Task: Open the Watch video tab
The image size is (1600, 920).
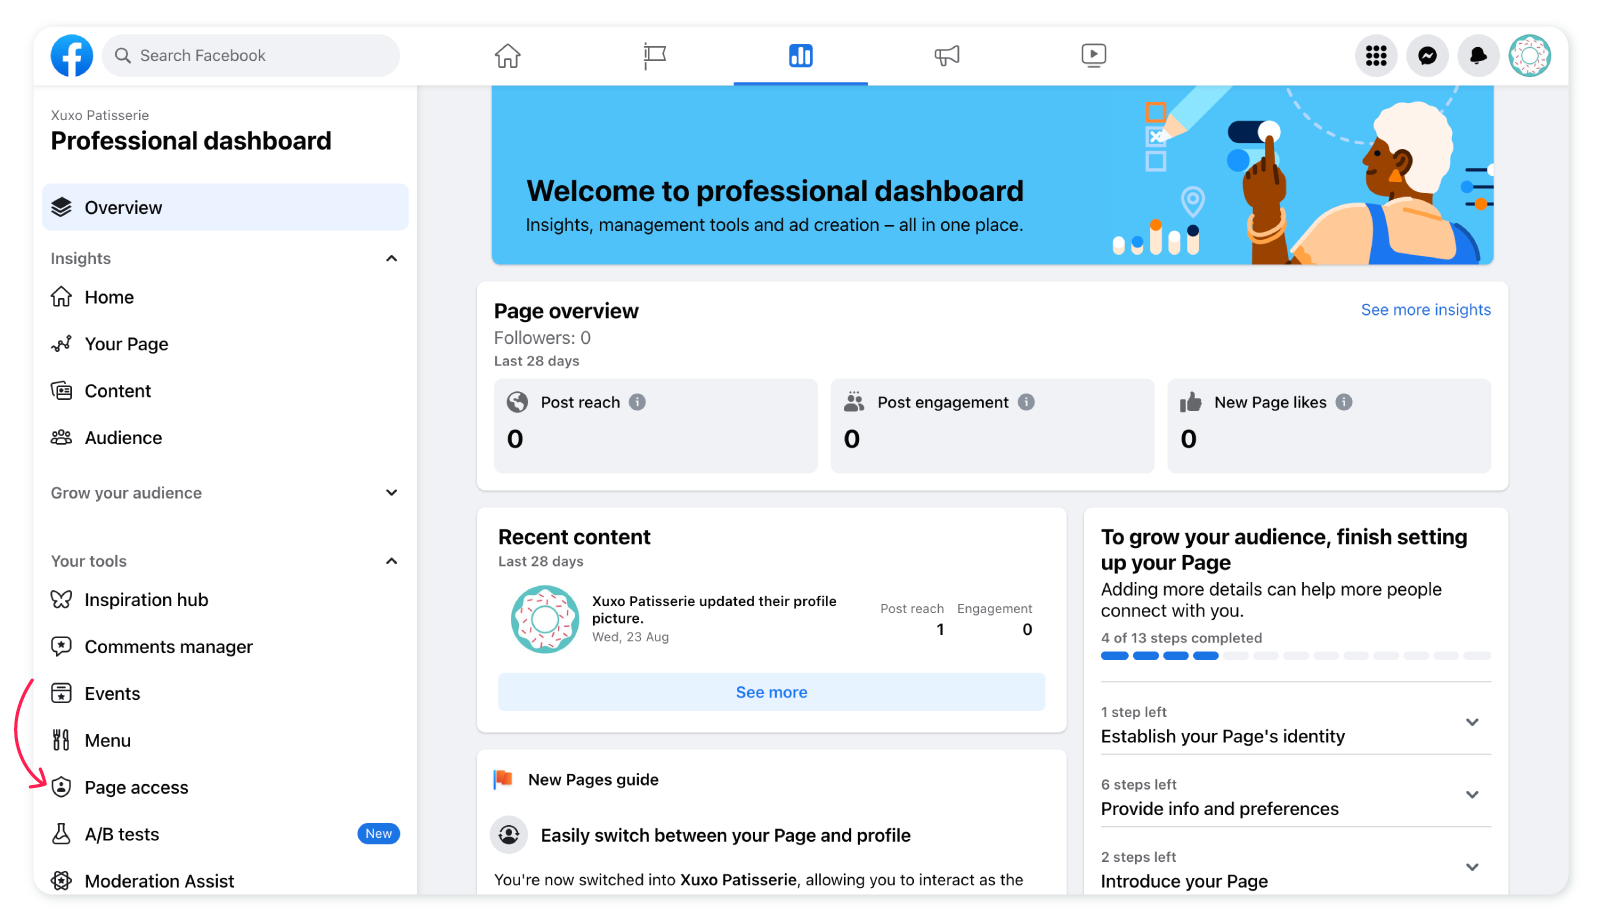Action: tap(1094, 56)
